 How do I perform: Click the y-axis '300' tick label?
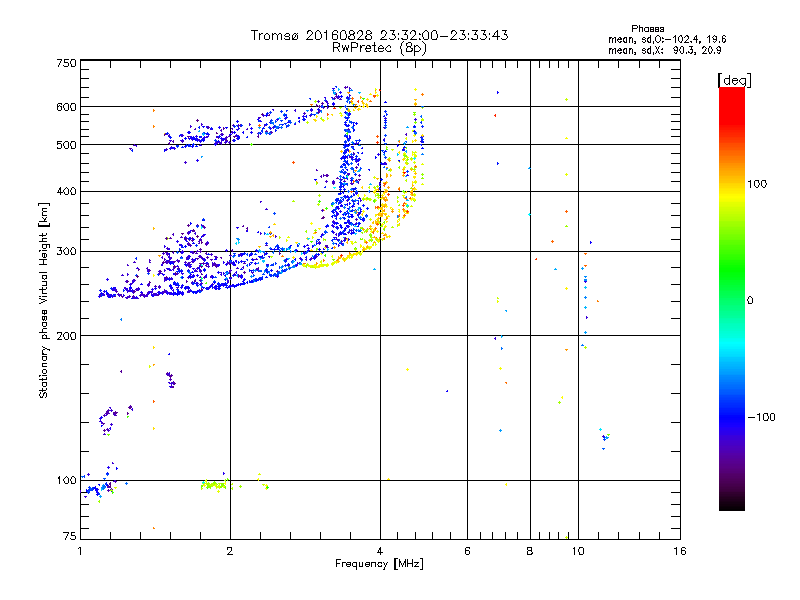click(x=66, y=252)
